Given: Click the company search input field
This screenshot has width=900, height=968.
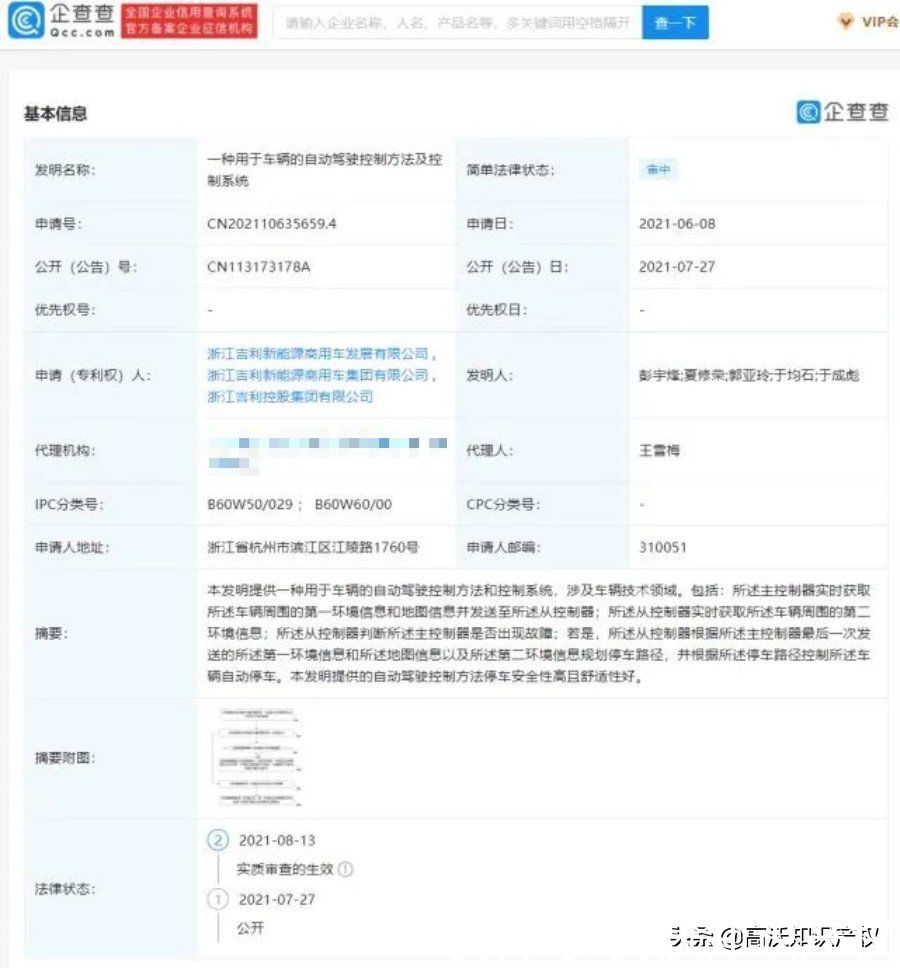Looking at the screenshot, I should (x=458, y=23).
